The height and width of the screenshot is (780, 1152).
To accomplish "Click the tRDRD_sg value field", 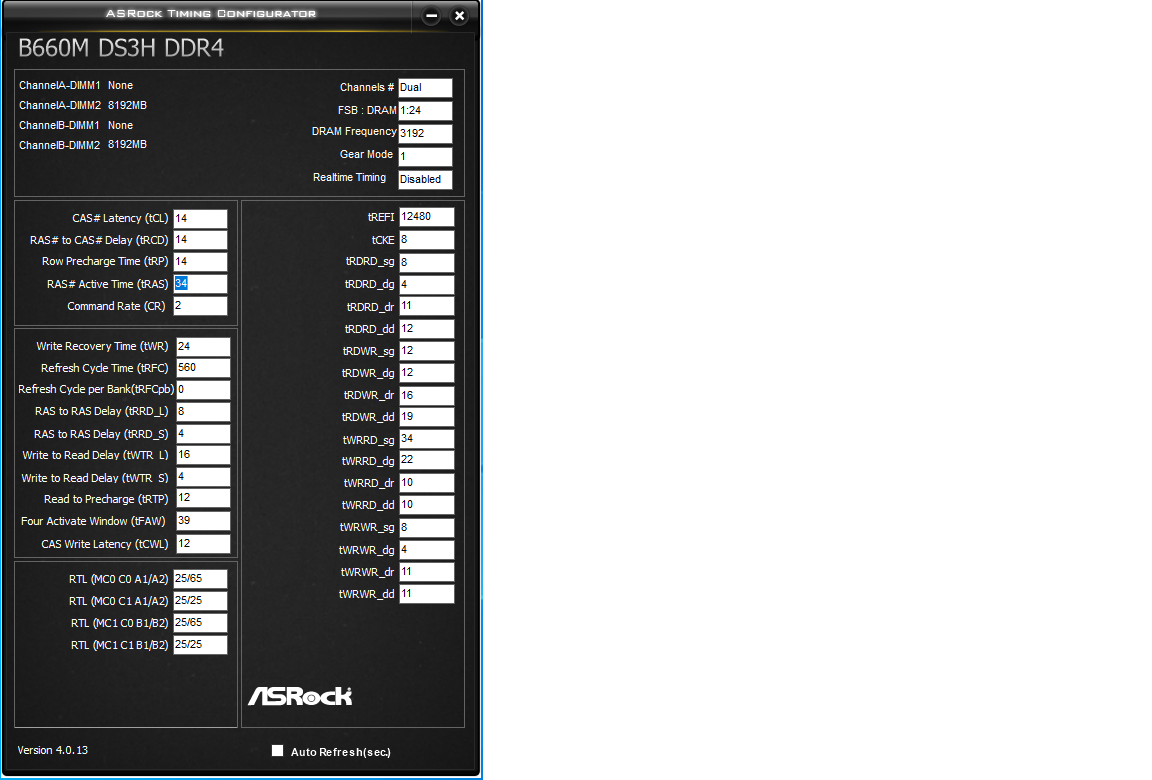I will pyautogui.click(x=427, y=262).
